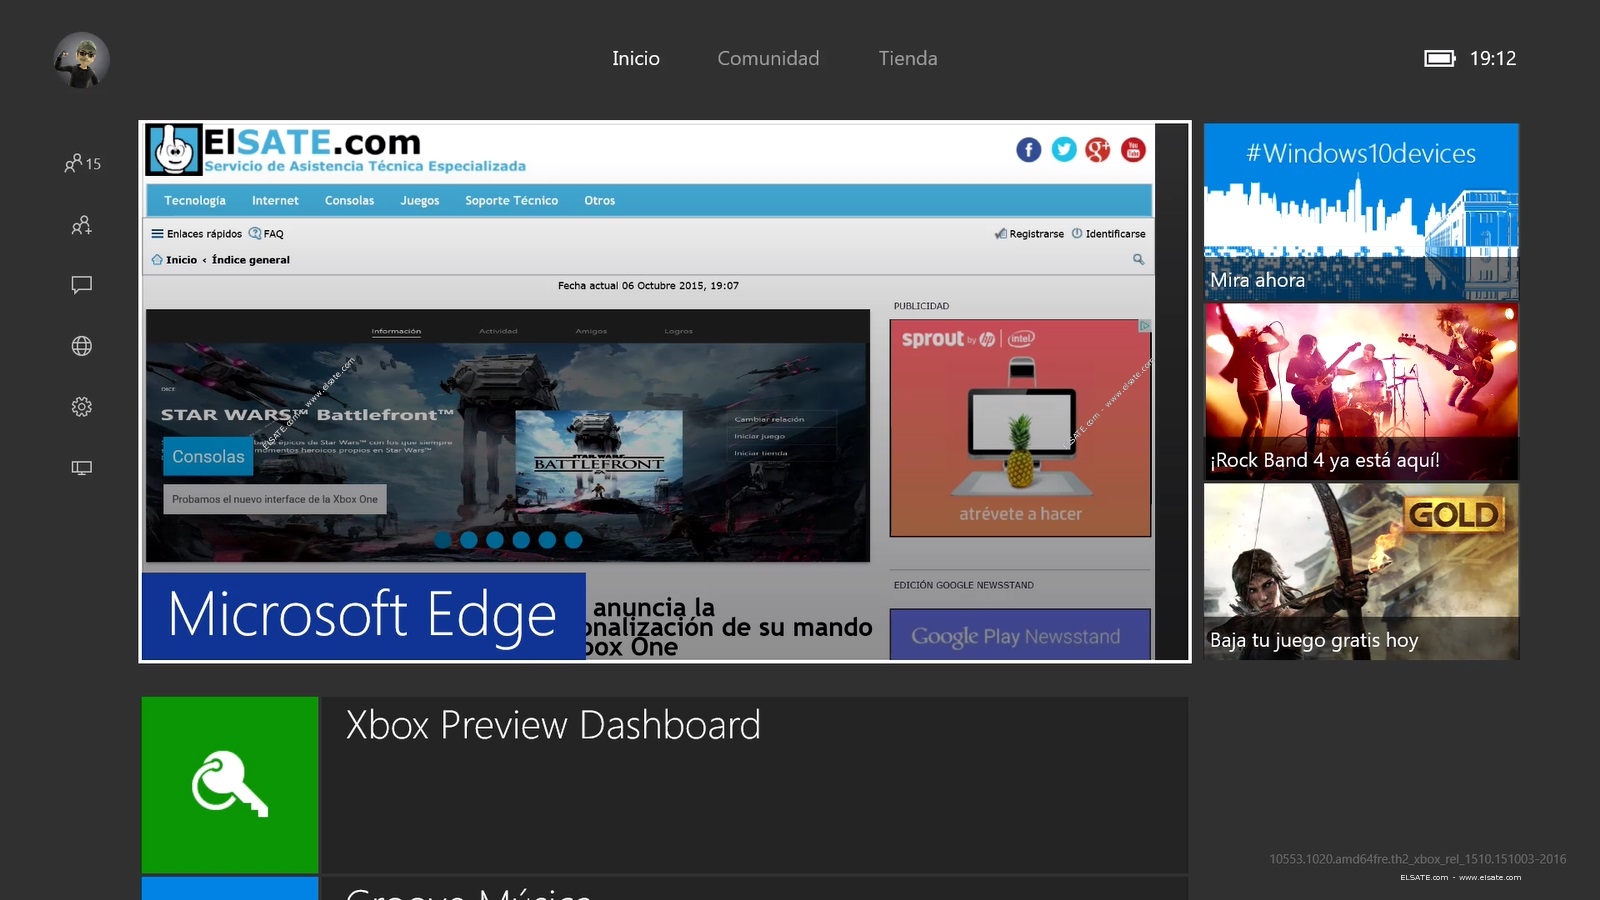Click the Google Play Newsstand banner
The height and width of the screenshot is (900, 1600).
pos(1020,635)
